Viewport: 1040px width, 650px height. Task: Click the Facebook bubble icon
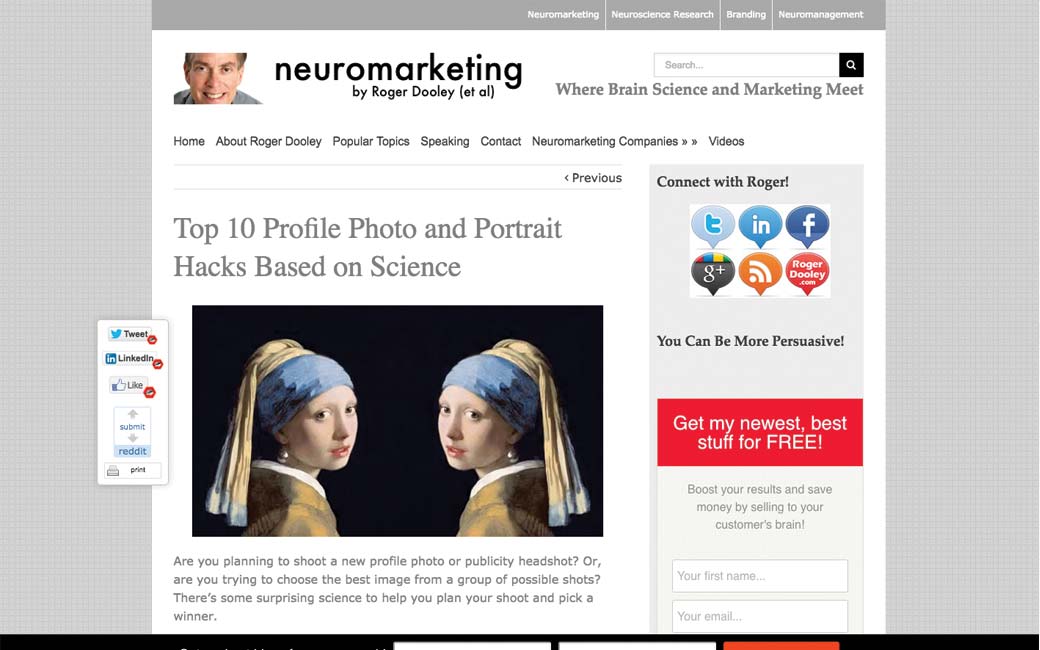(x=807, y=227)
